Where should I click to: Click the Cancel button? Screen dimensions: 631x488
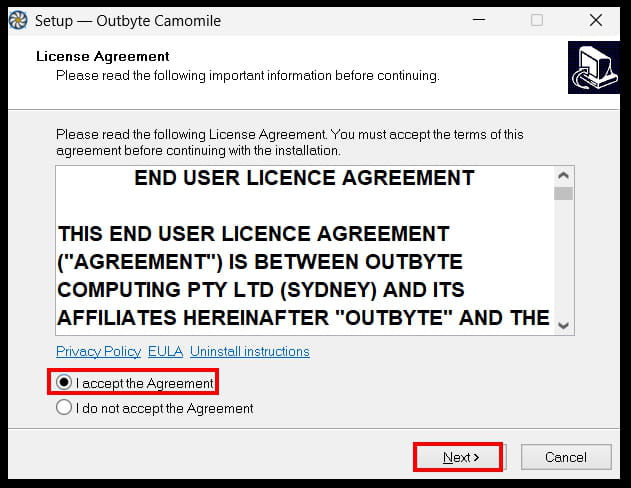566,457
